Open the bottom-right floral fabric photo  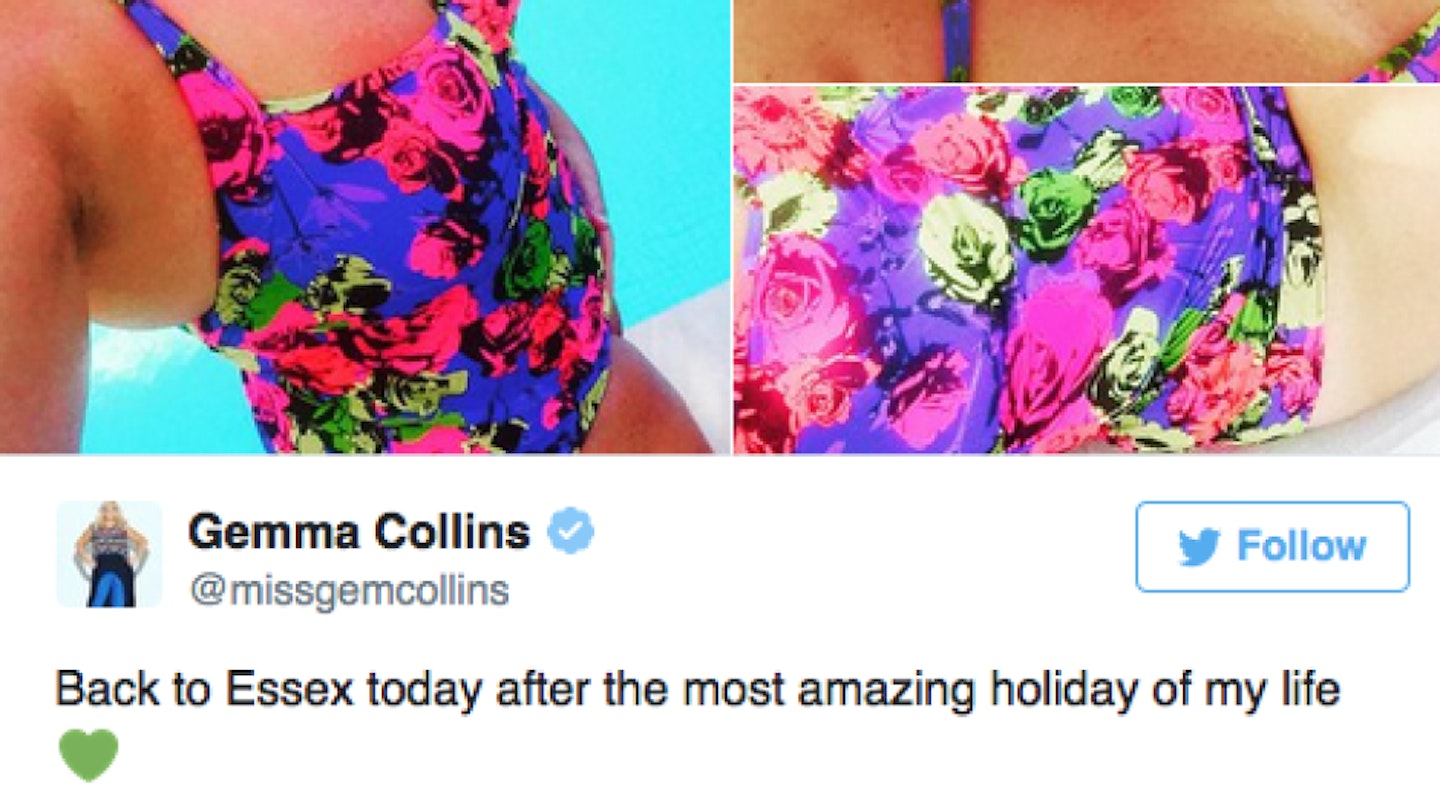(x=1087, y=270)
